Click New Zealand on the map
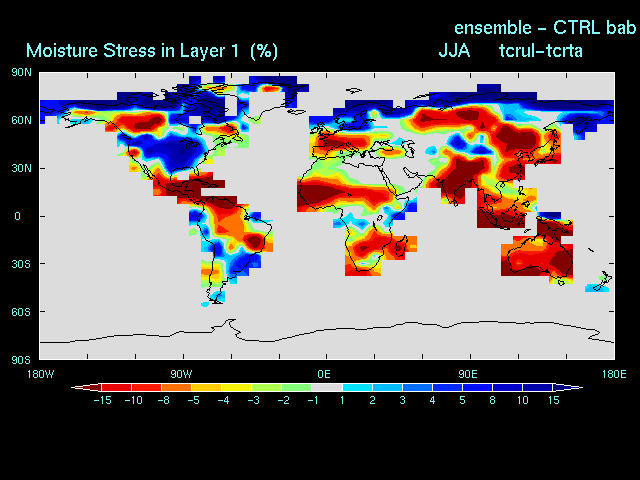 (x=600, y=282)
